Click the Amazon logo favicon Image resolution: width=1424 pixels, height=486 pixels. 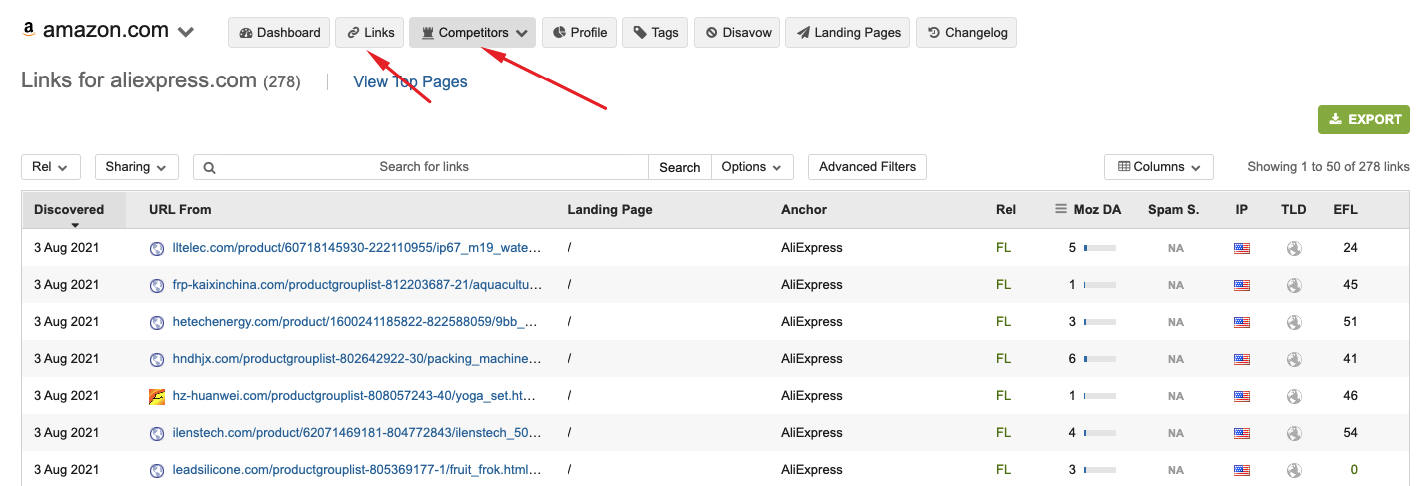(x=30, y=31)
